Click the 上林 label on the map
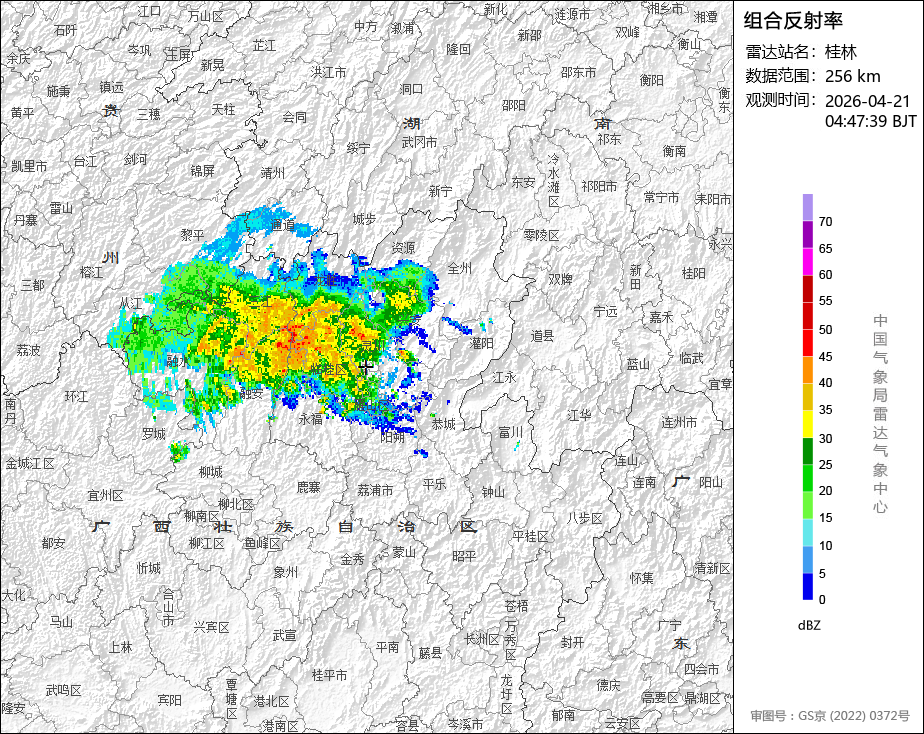The image size is (924, 734). [120, 647]
